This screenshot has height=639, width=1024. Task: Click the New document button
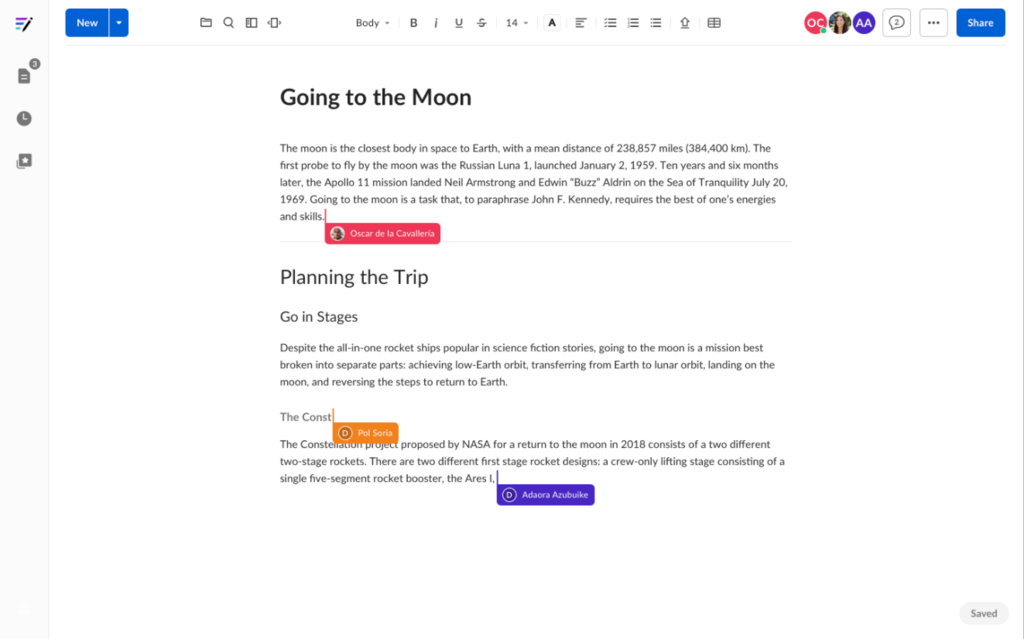(87, 23)
